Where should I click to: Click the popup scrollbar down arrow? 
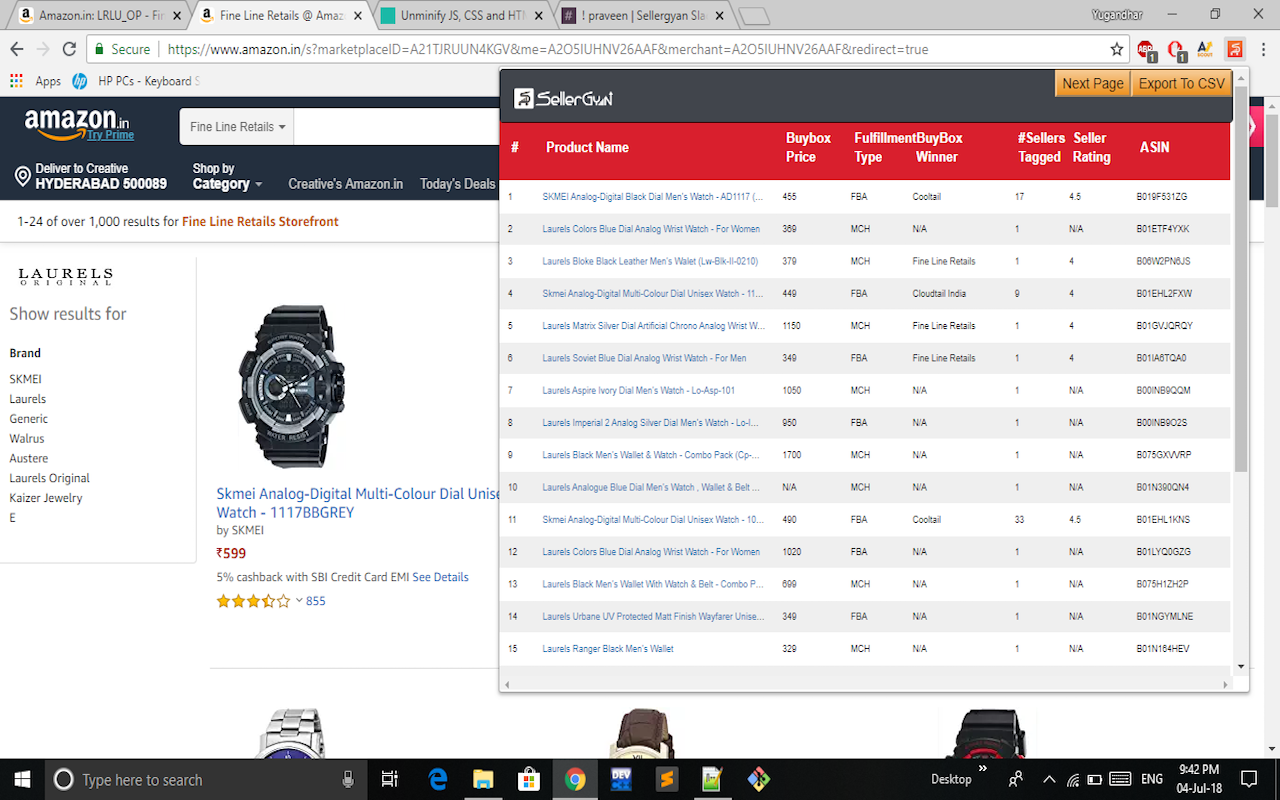point(1241,666)
